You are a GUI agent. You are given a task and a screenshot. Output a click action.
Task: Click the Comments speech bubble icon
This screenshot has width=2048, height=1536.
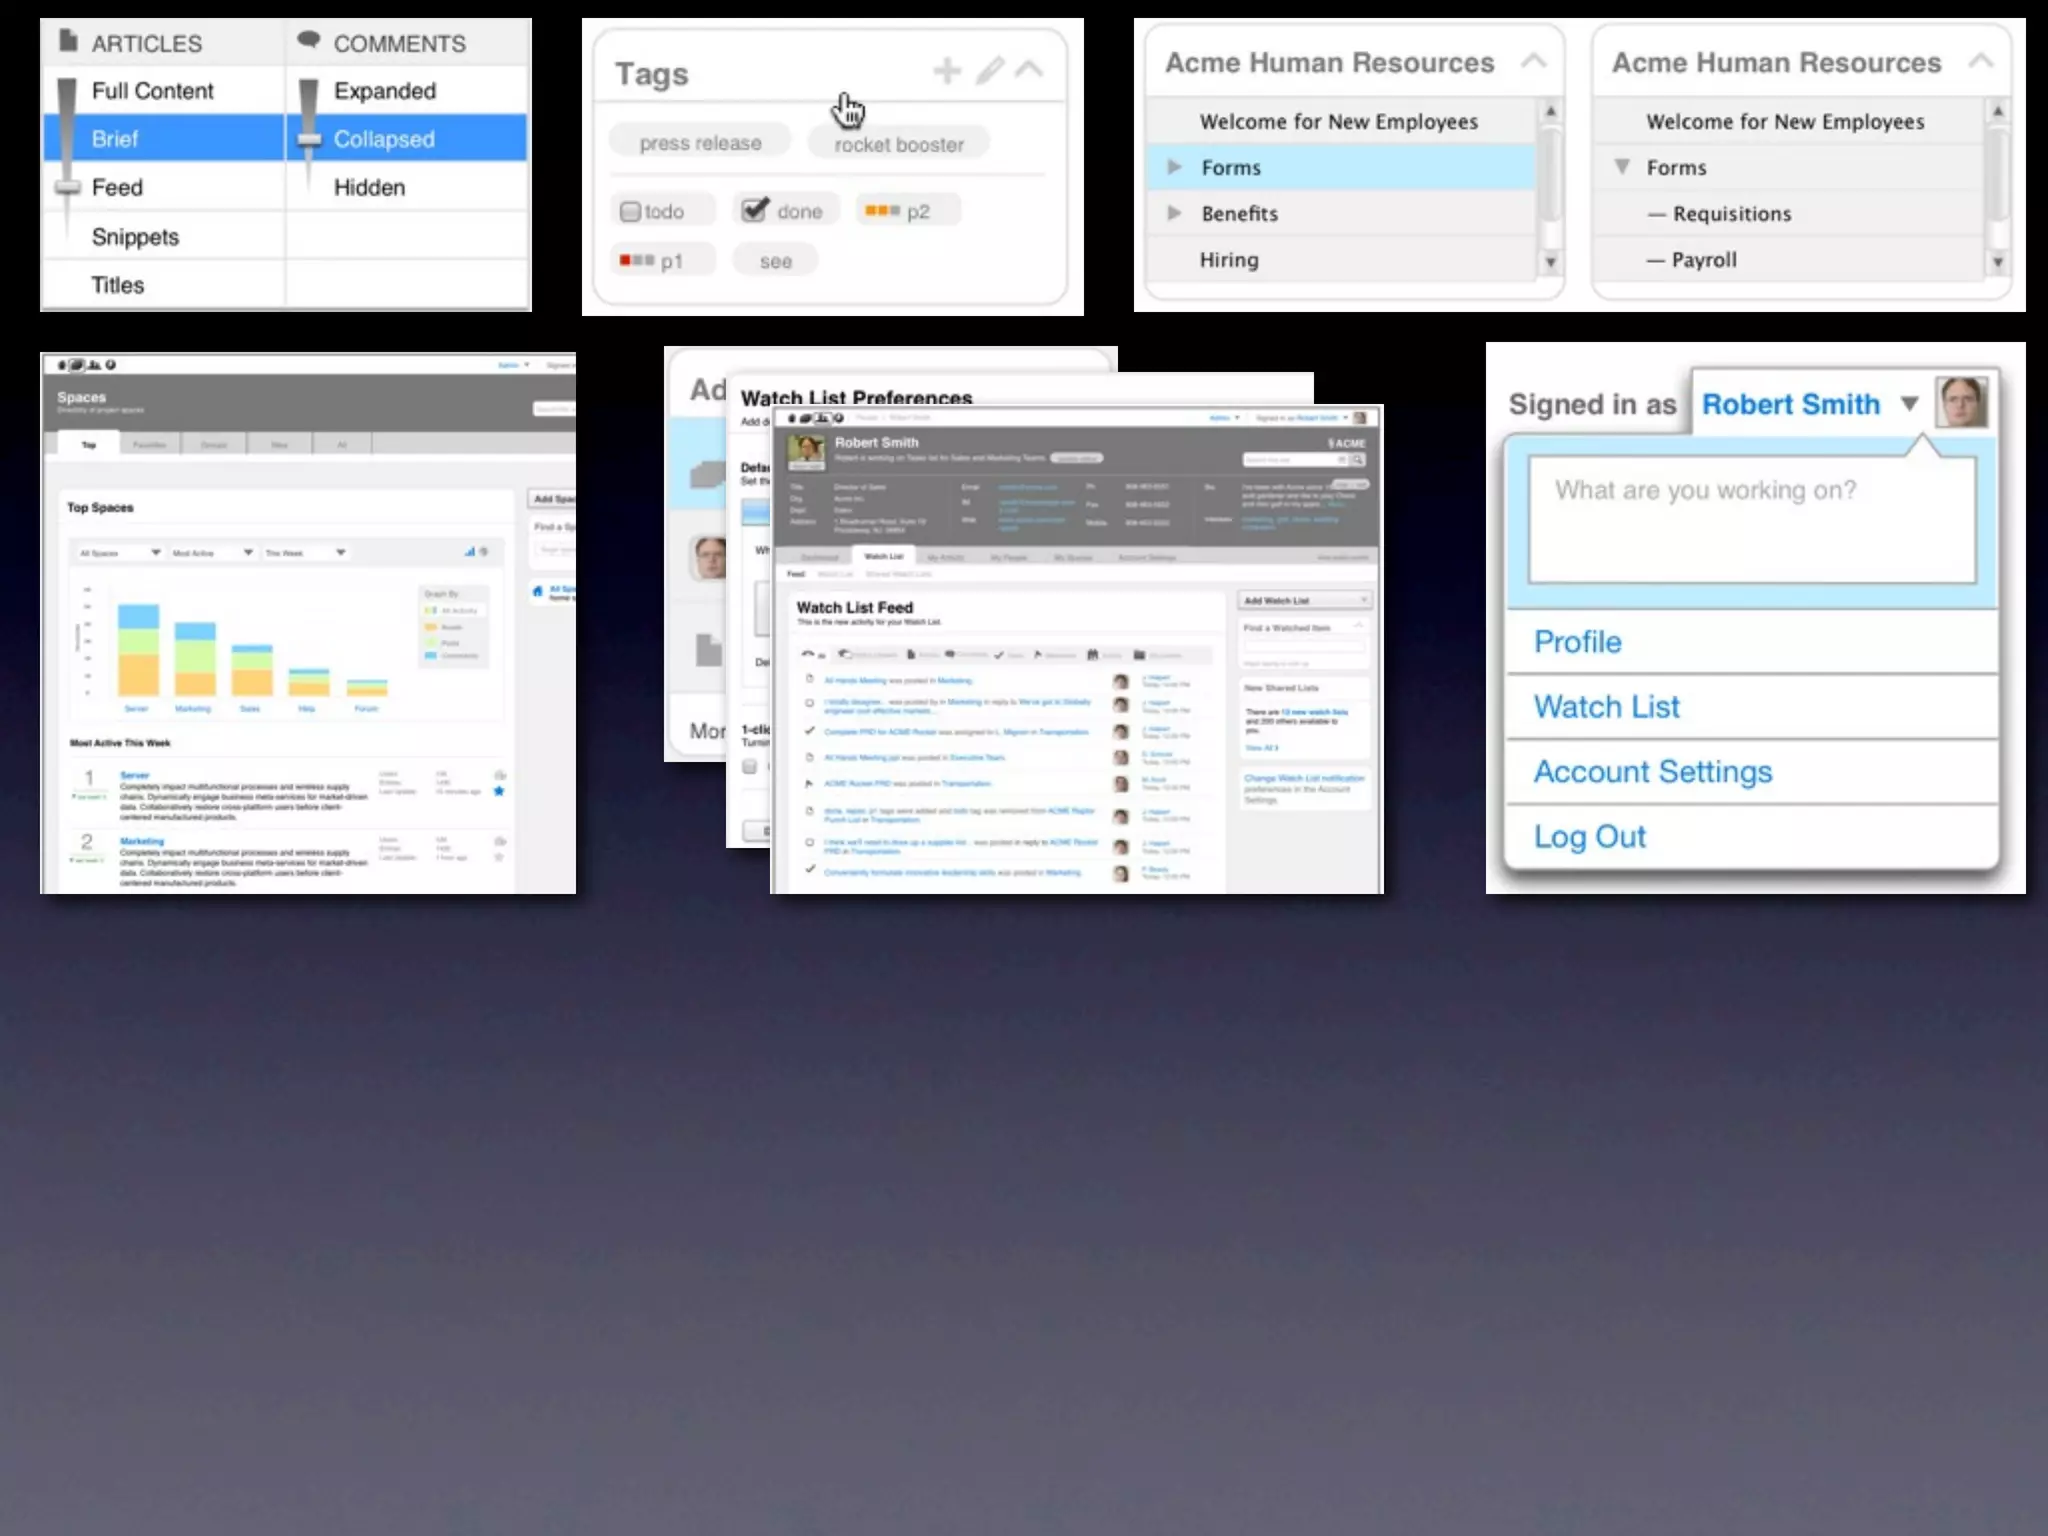click(x=309, y=41)
